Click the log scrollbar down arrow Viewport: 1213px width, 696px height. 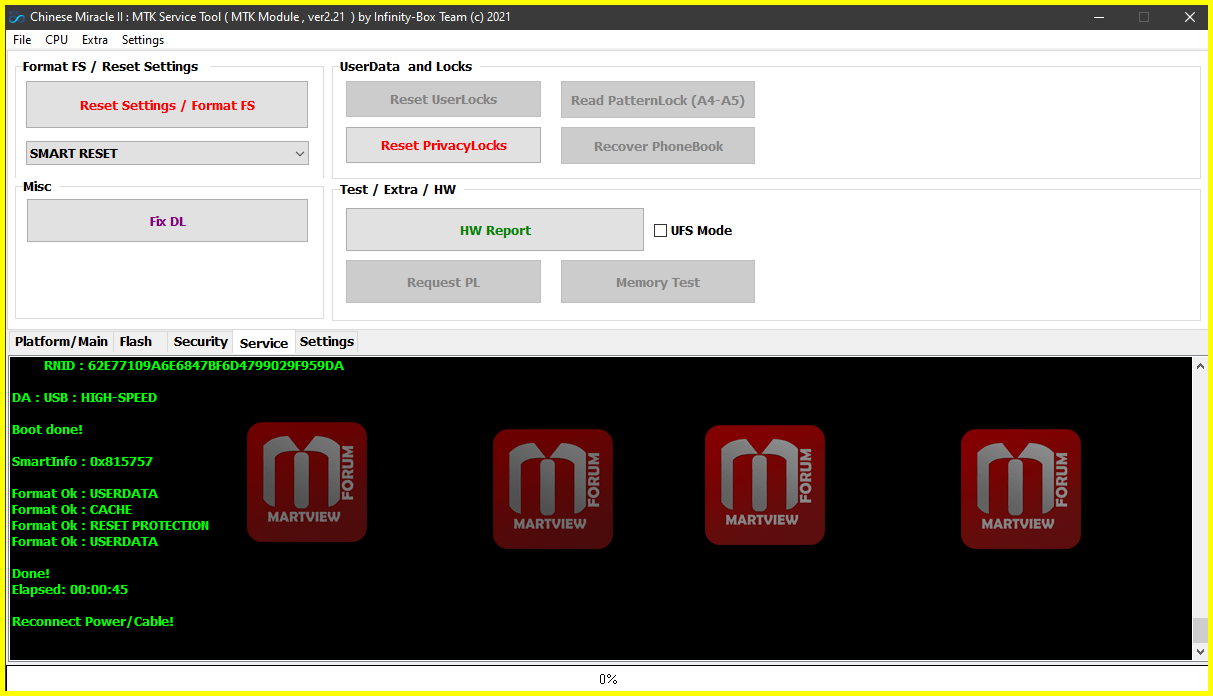coord(1200,651)
